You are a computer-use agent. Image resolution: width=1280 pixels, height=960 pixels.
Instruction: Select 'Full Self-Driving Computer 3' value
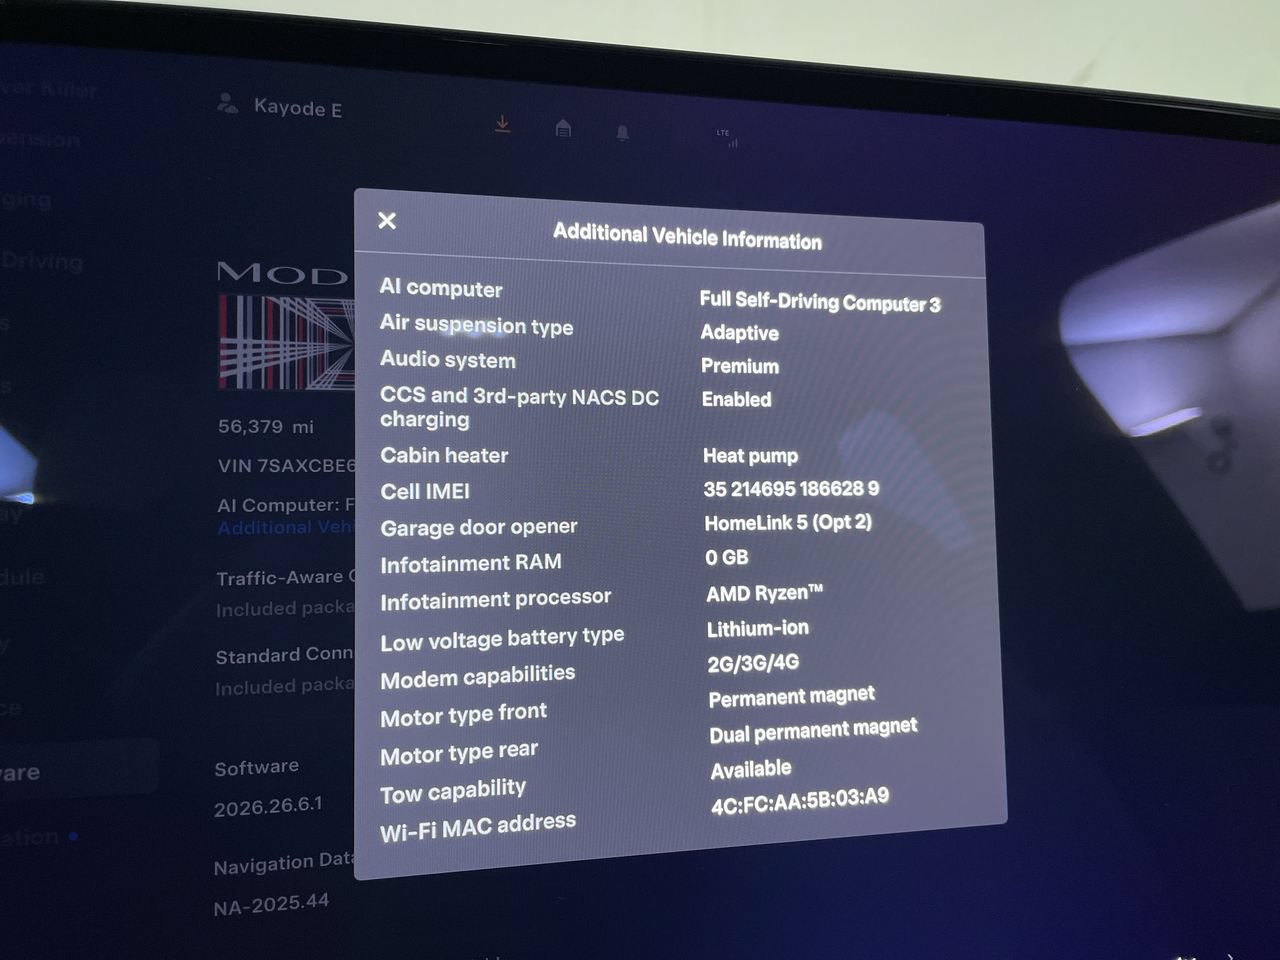coord(820,302)
